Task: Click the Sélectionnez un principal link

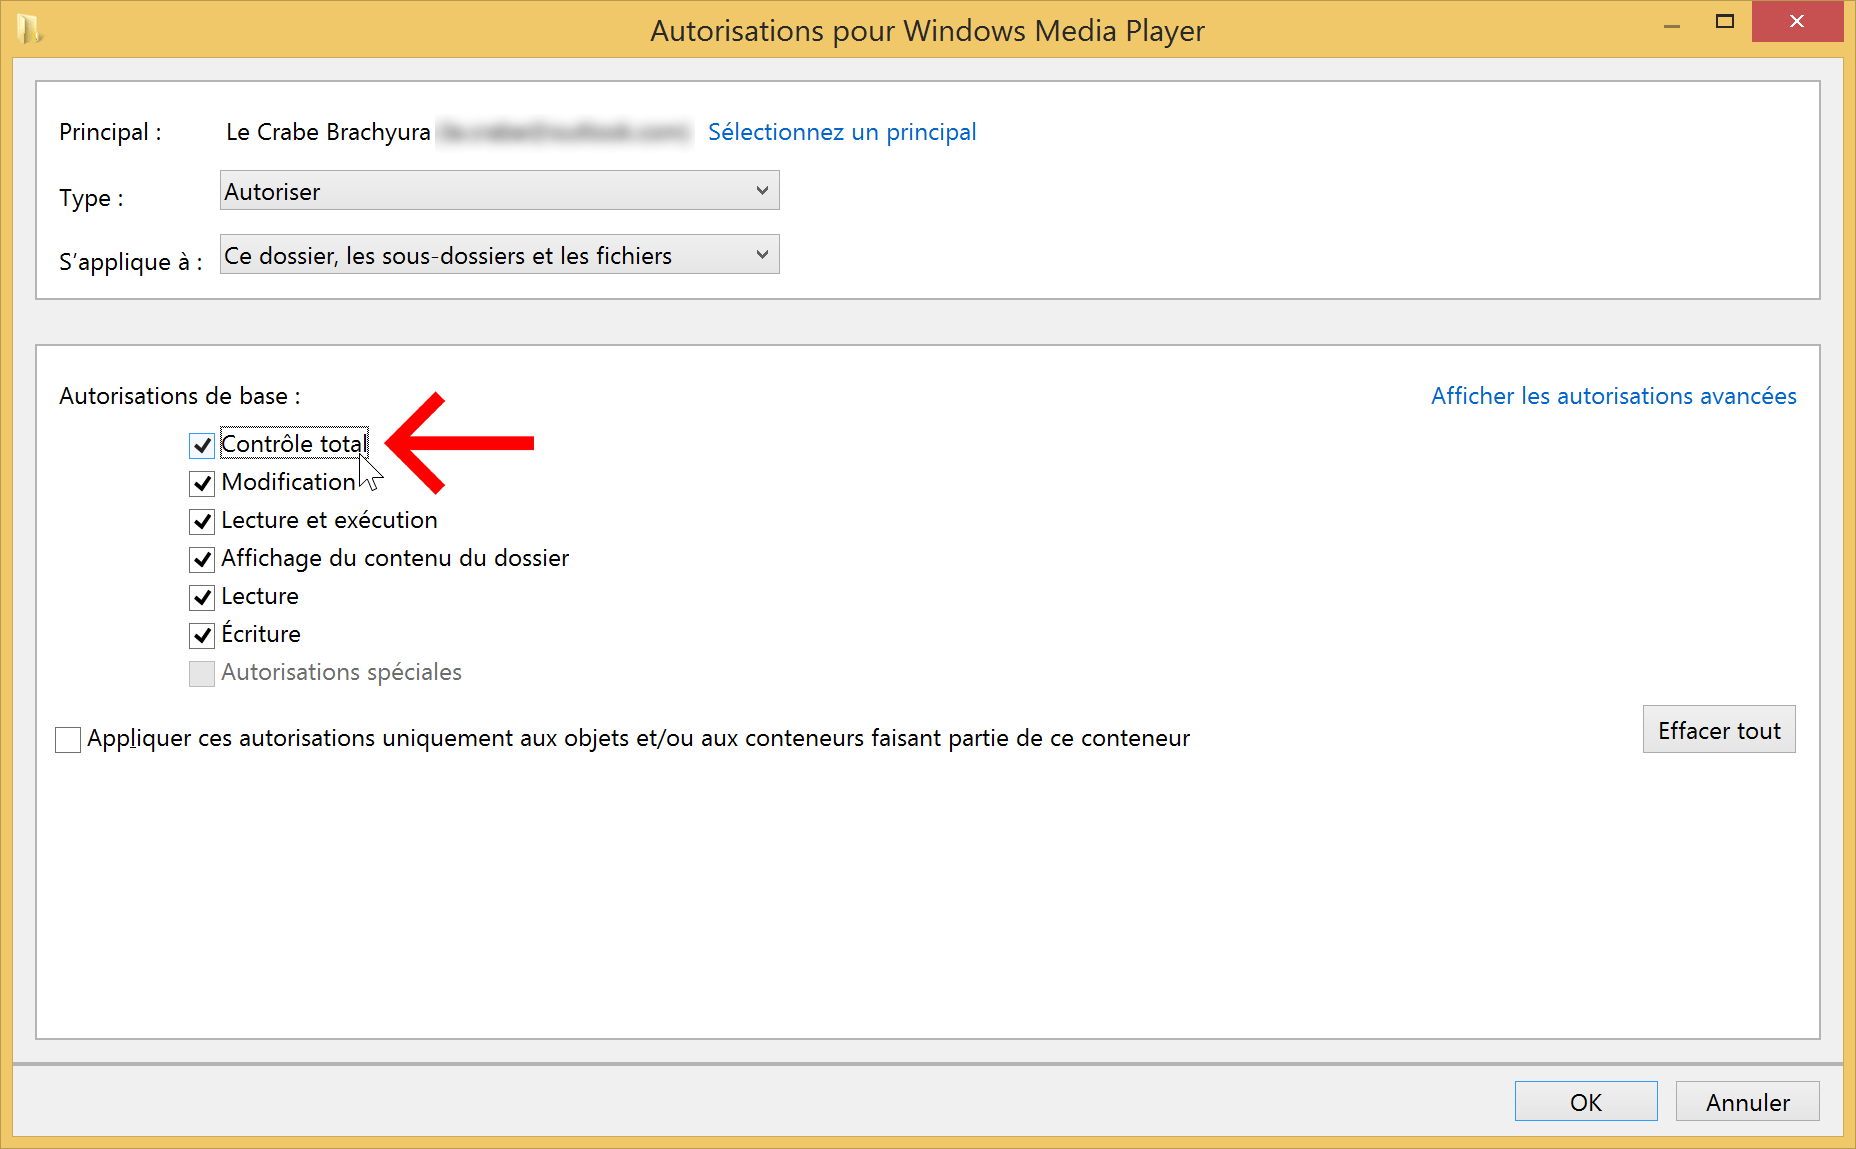Action: (x=842, y=132)
